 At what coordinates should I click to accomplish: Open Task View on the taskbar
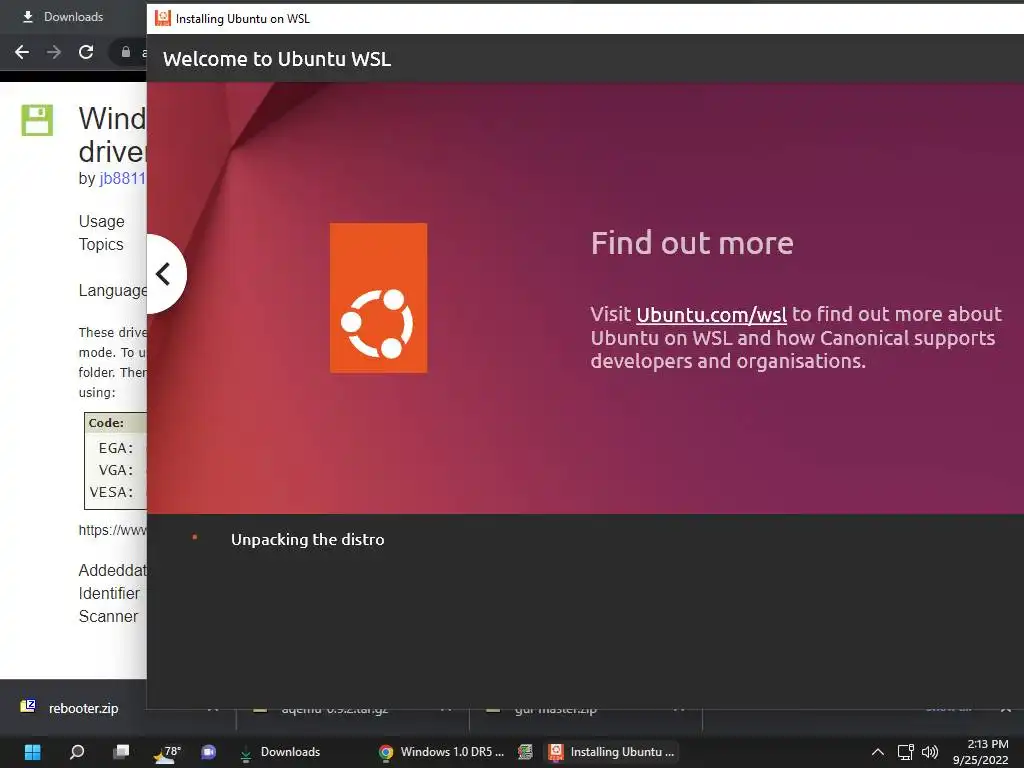click(x=121, y=752)
